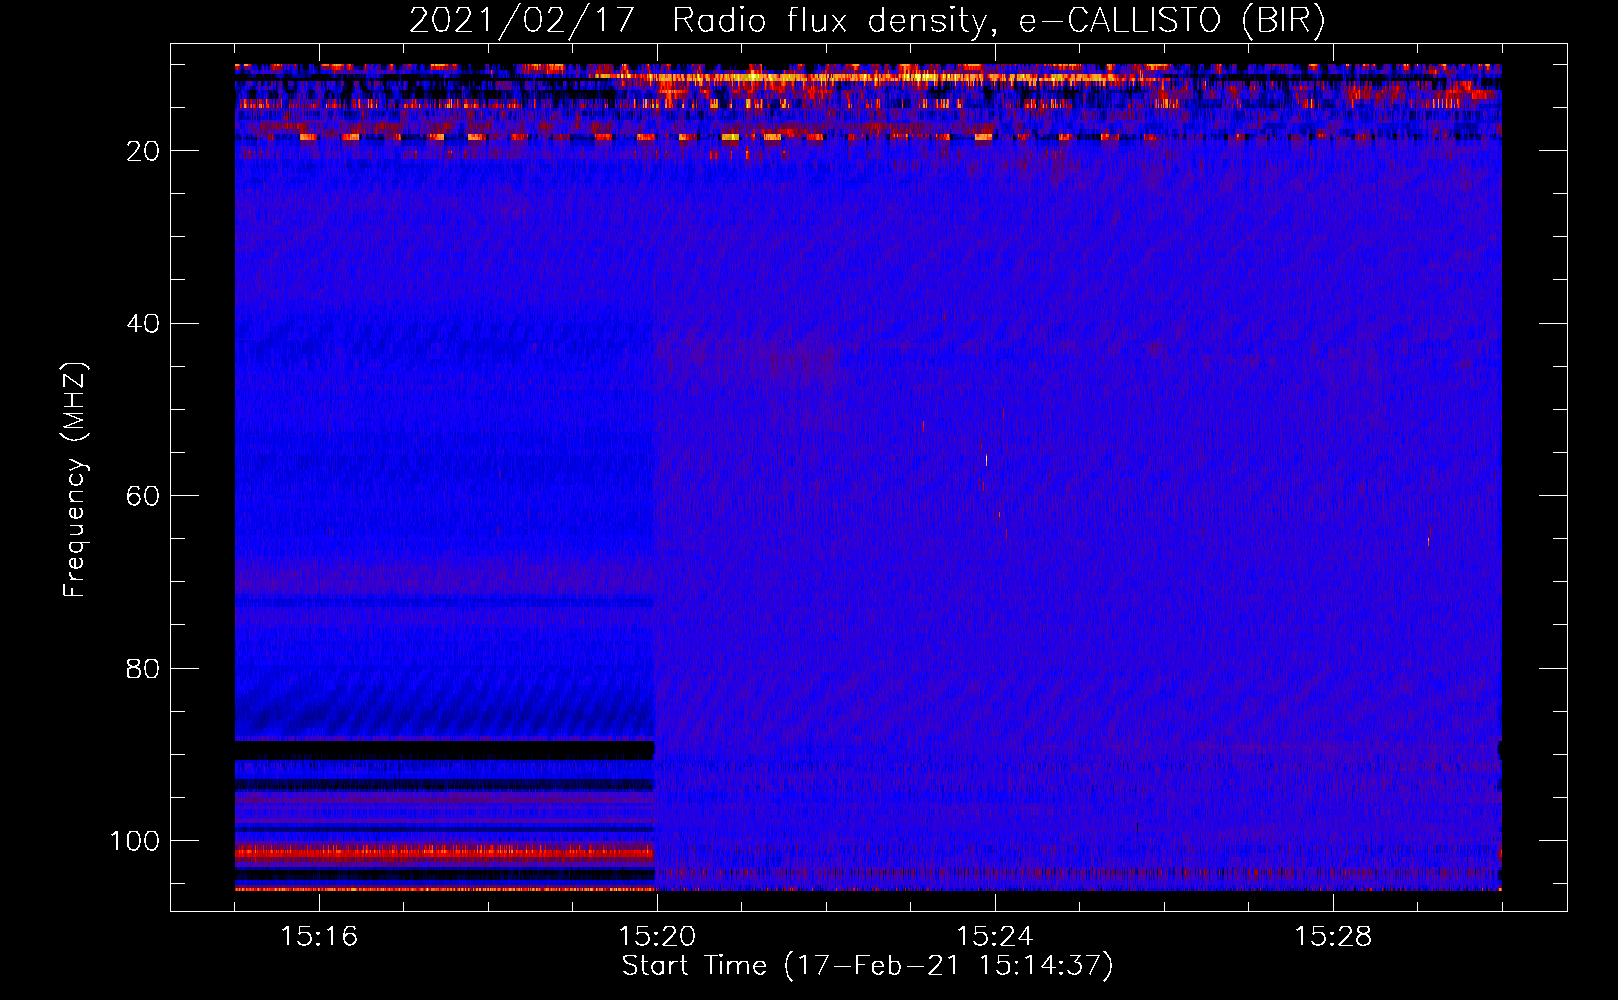Click the 15:16 time tick label
Screen dimensions: 1618x1000
319,936
